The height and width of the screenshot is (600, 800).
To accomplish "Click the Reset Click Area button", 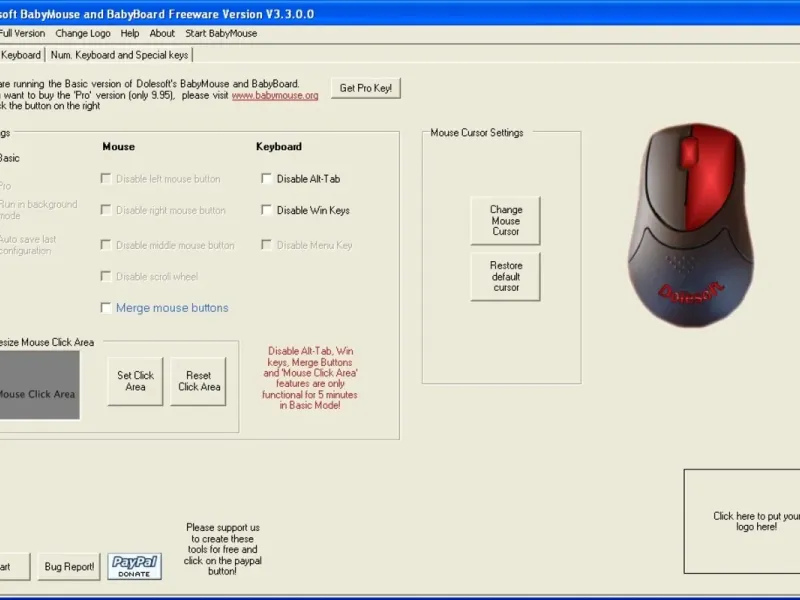I will click(x=198, y=381).
